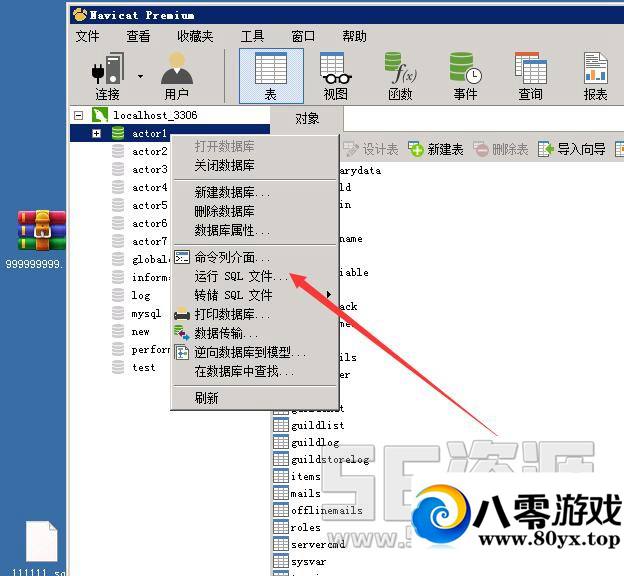Open the 收藏夹 menu

click(x=195, y=36)
